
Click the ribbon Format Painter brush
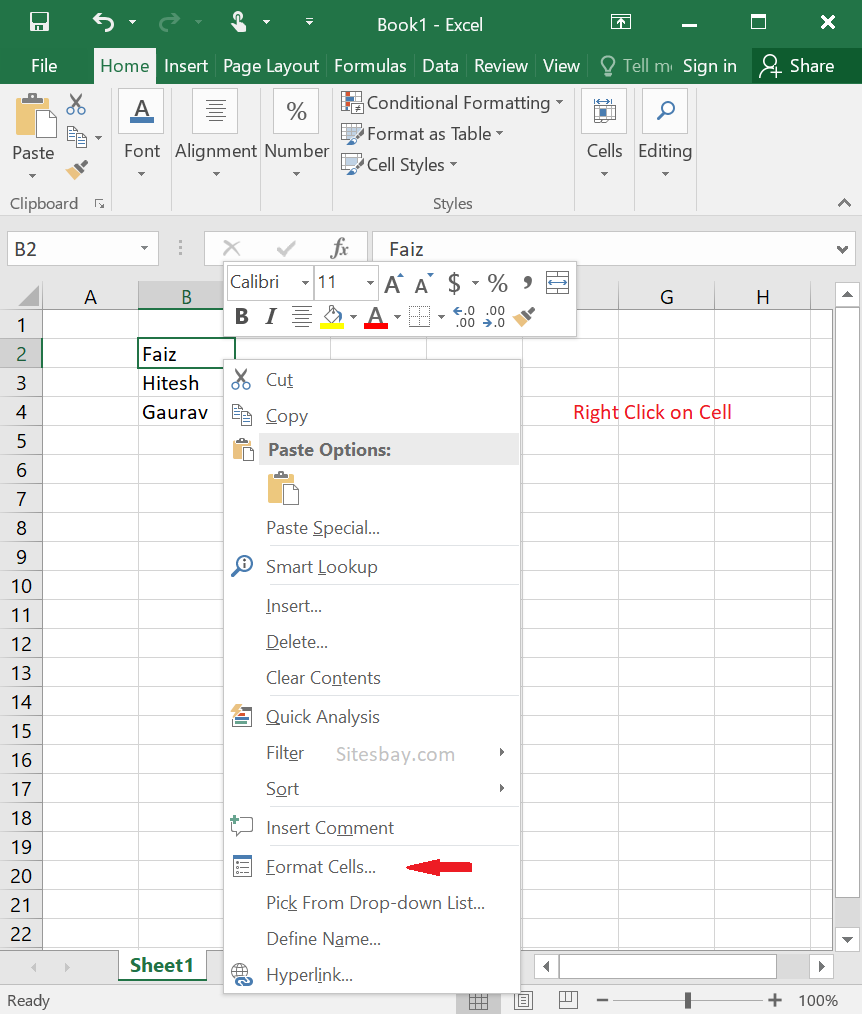pos(77,170)
